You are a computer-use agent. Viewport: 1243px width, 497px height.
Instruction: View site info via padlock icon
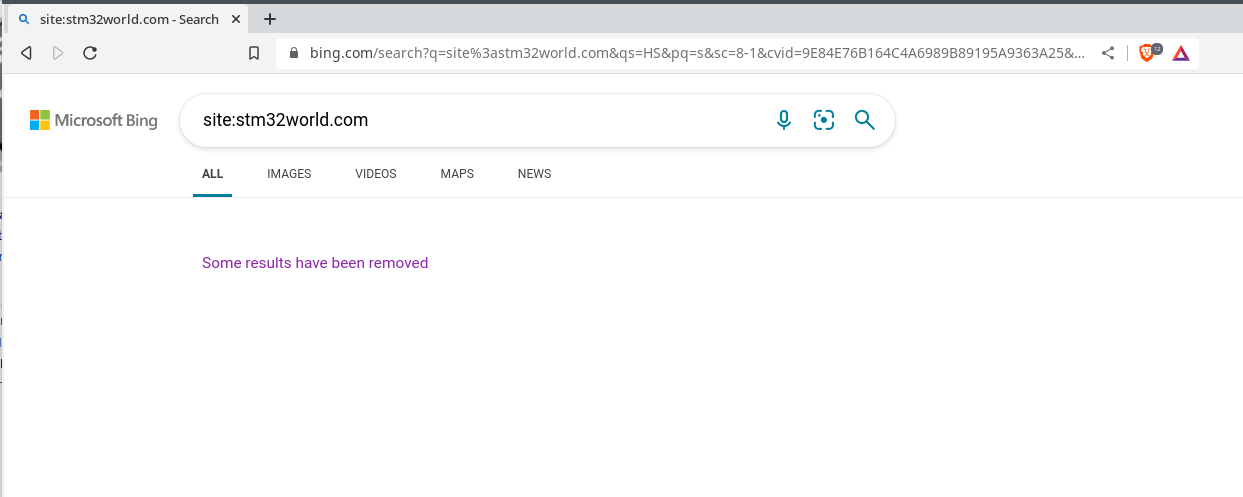[x=294, y=54]
